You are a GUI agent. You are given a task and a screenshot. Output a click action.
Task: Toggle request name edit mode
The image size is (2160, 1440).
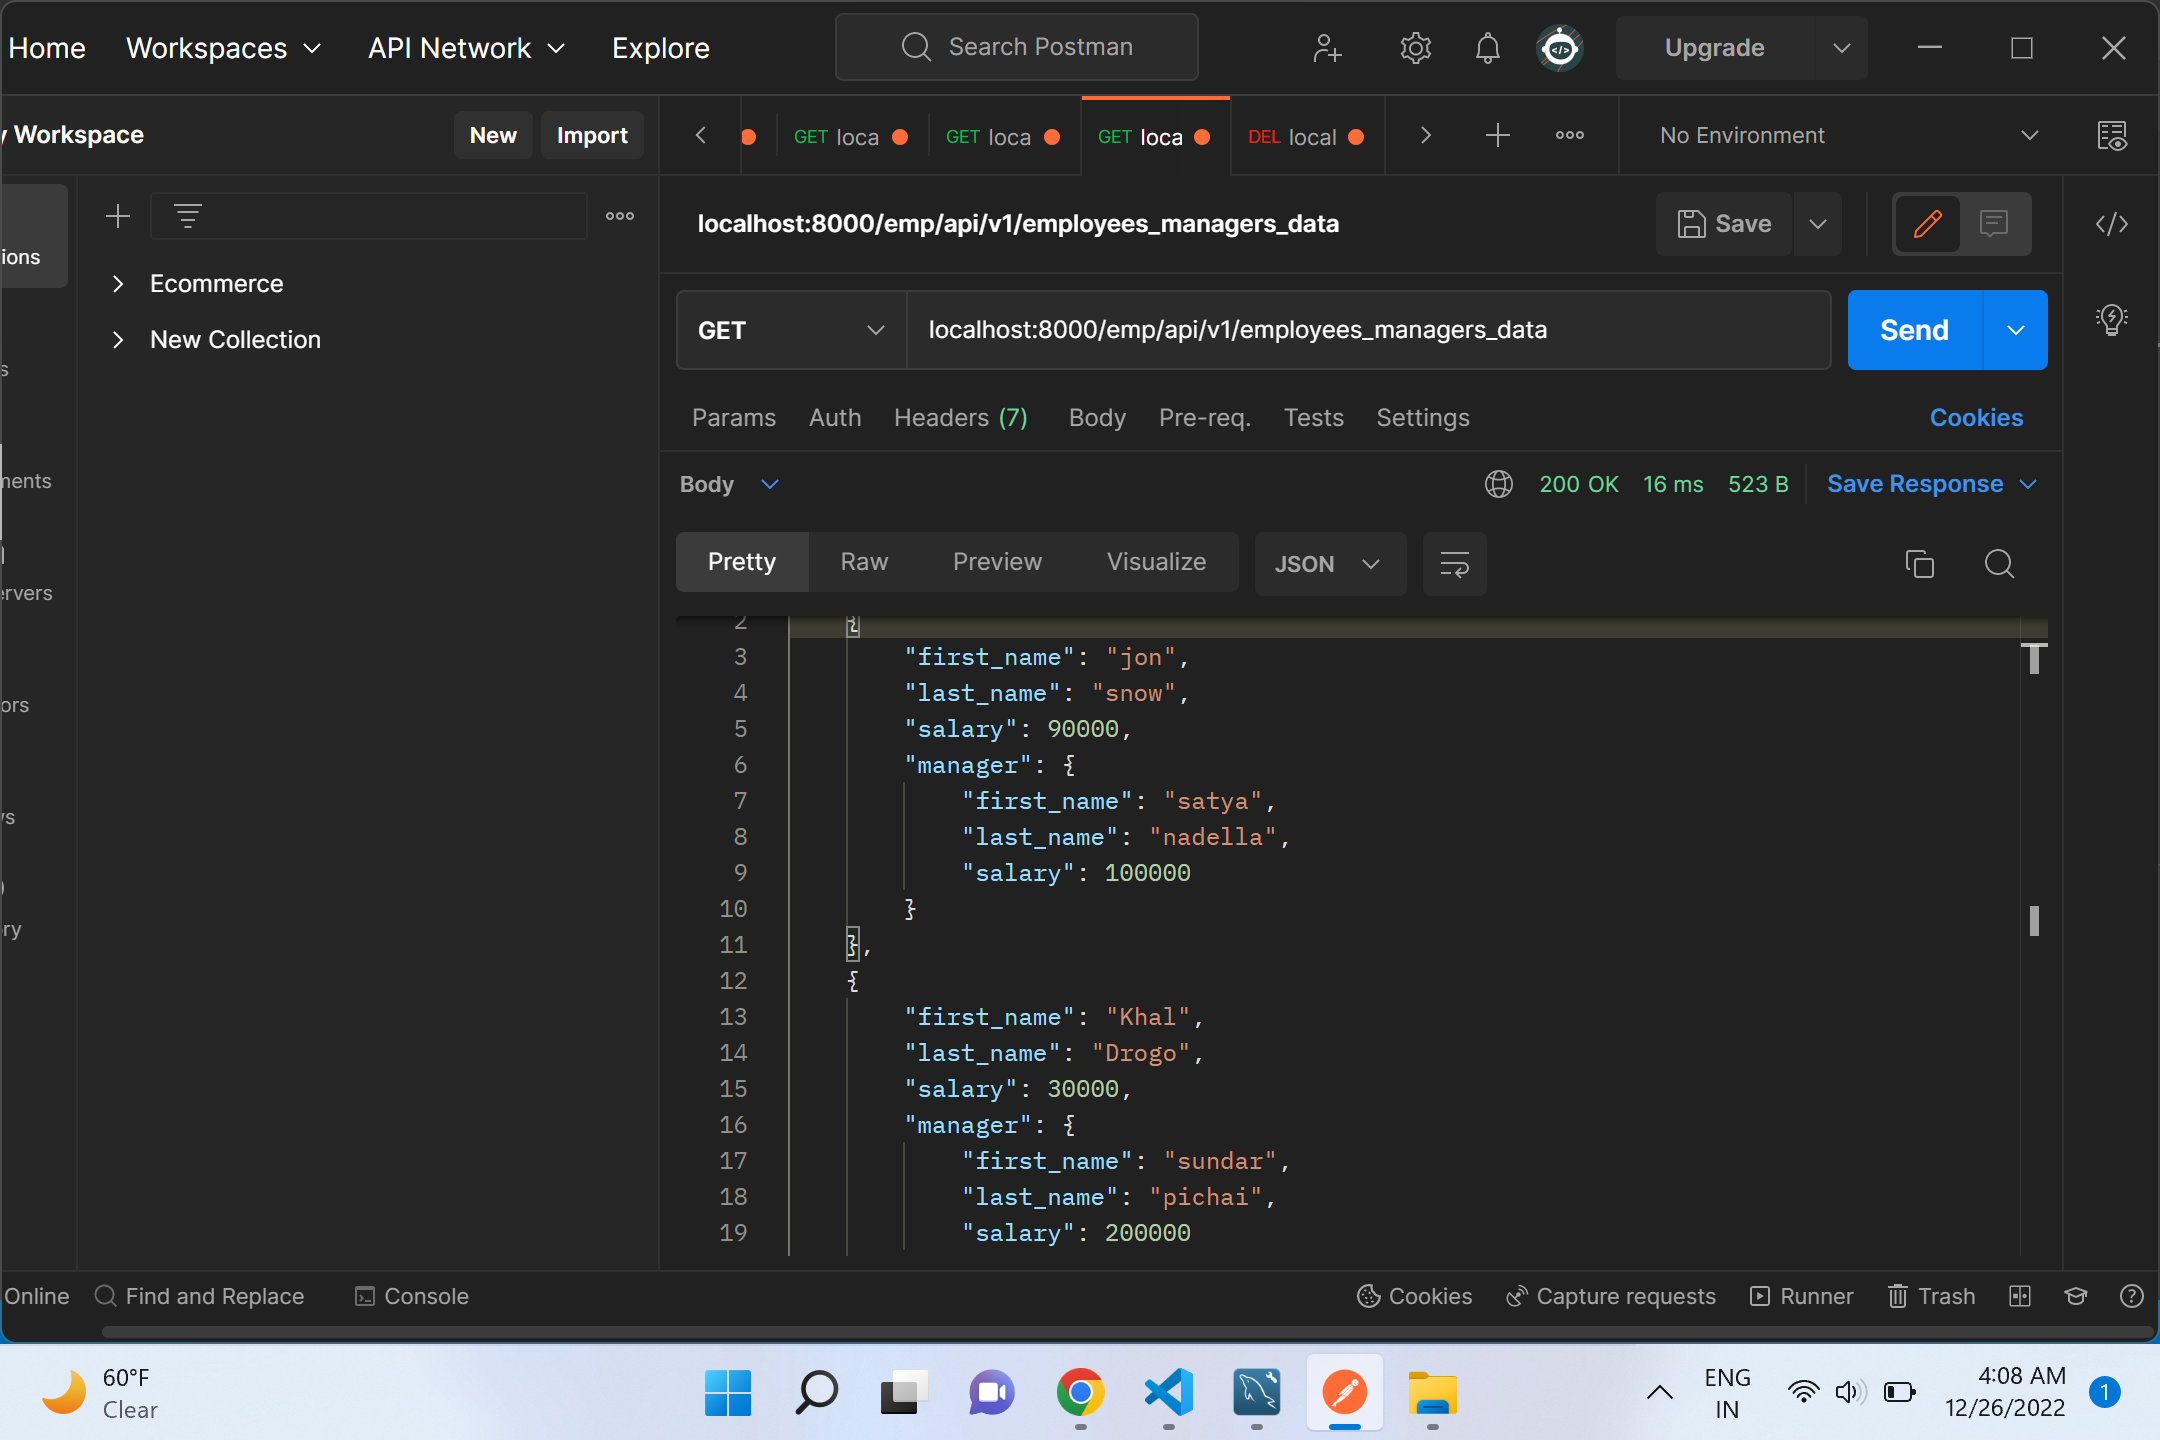click(1927, 224)
